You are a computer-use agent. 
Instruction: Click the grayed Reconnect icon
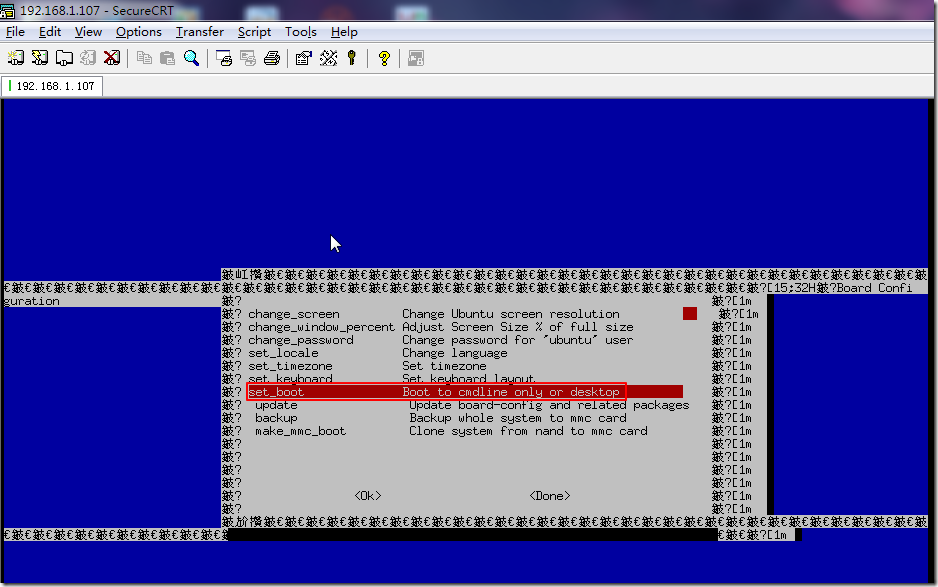pos(88,58)
